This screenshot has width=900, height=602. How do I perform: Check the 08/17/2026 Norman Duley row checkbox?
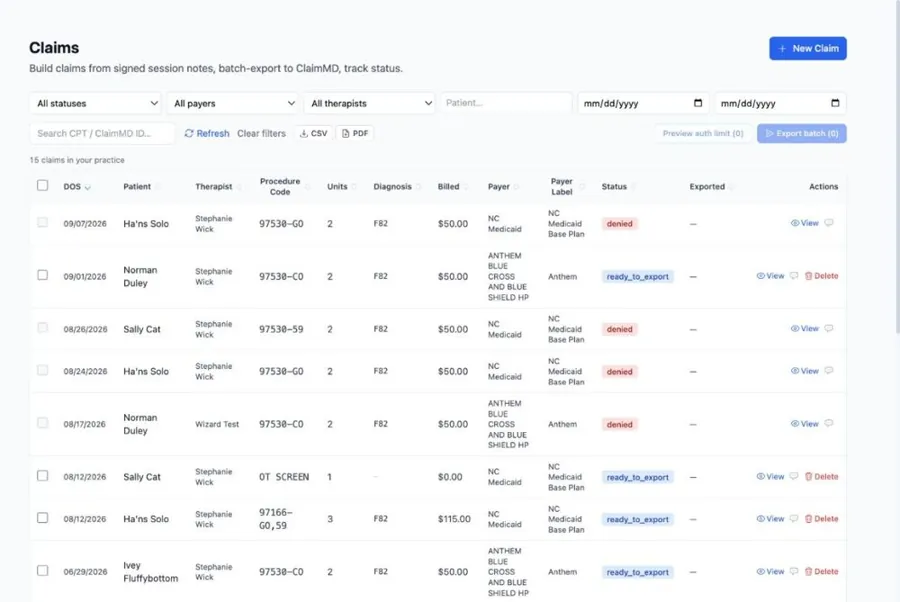(42, 423)
